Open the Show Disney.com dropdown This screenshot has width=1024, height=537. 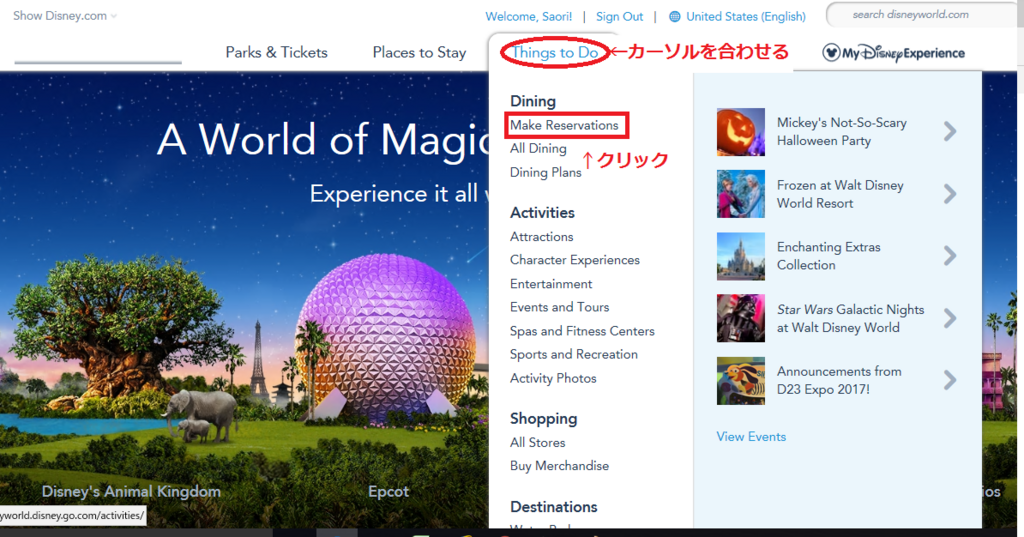click(x=65, y=16)
